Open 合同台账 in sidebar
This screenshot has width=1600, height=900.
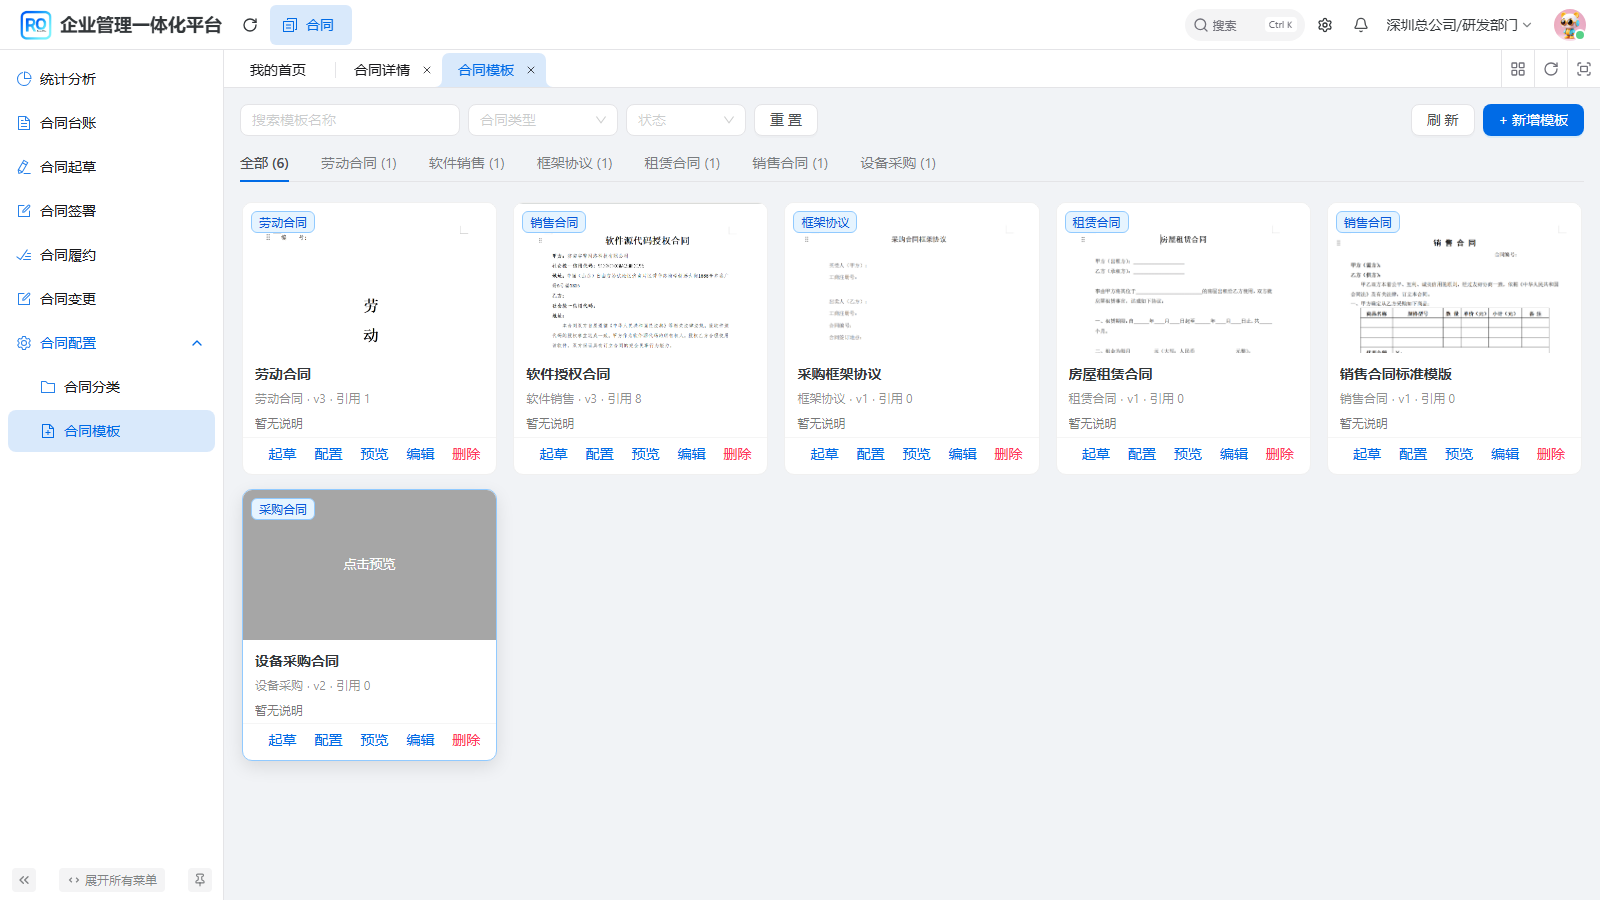pyautogui.click(x=111, y=123)
